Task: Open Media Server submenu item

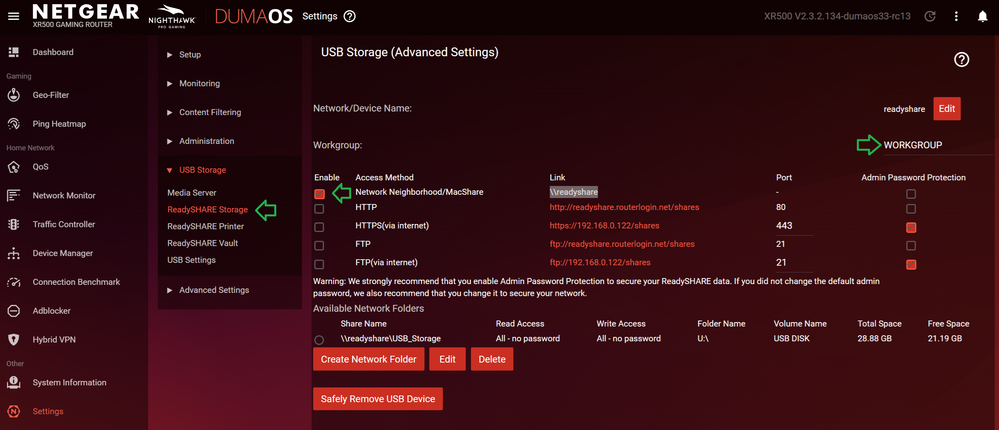Action: click(x=192, y=192)
